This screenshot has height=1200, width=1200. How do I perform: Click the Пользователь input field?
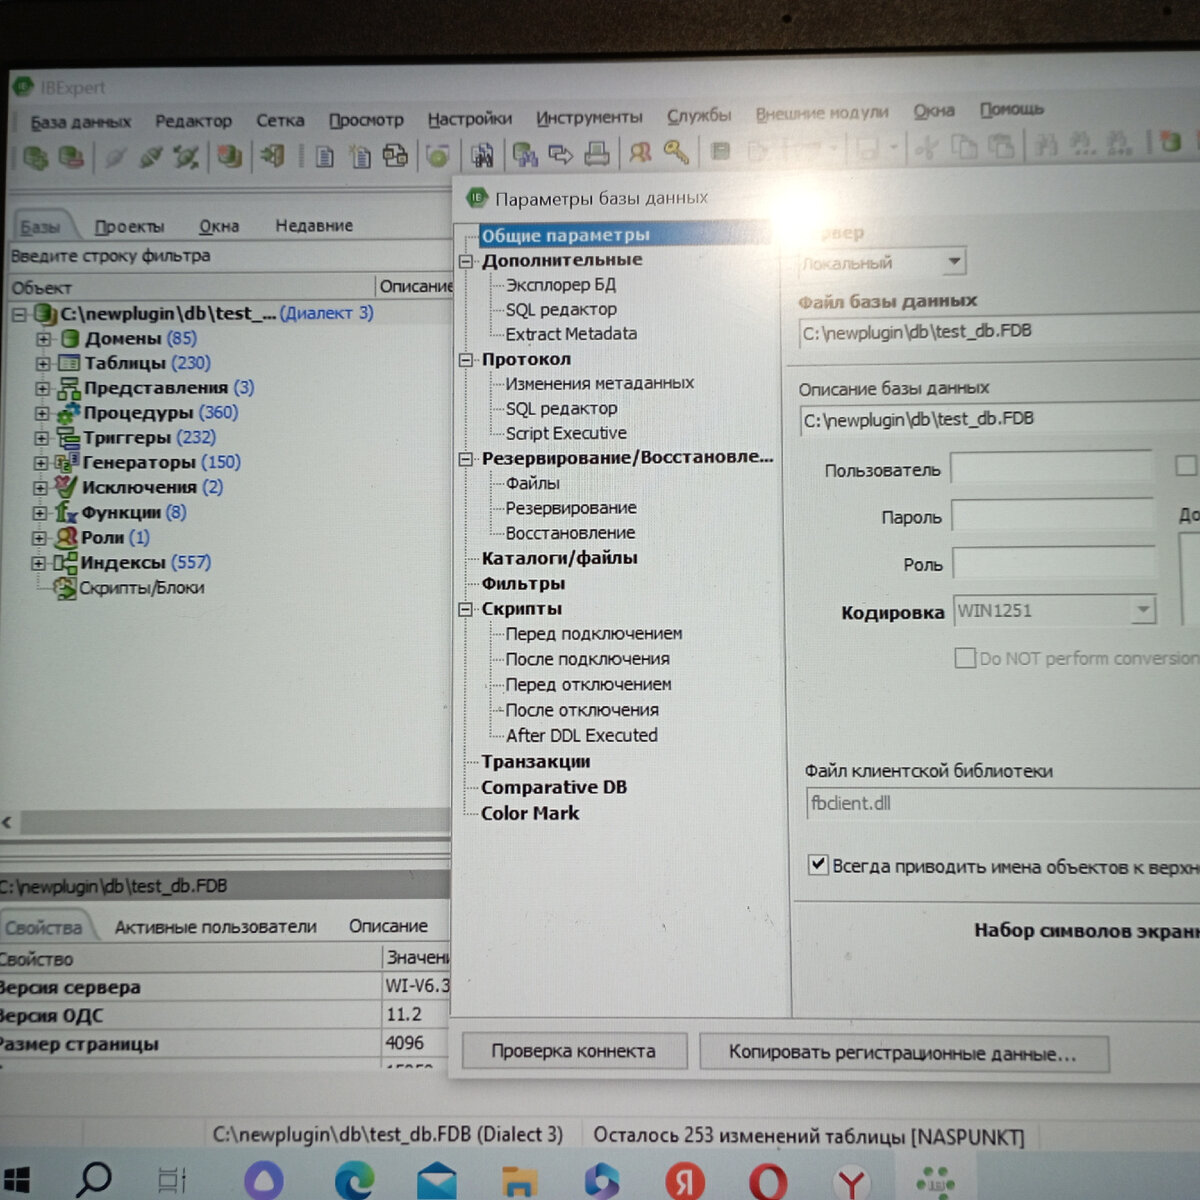[1052, 468]
